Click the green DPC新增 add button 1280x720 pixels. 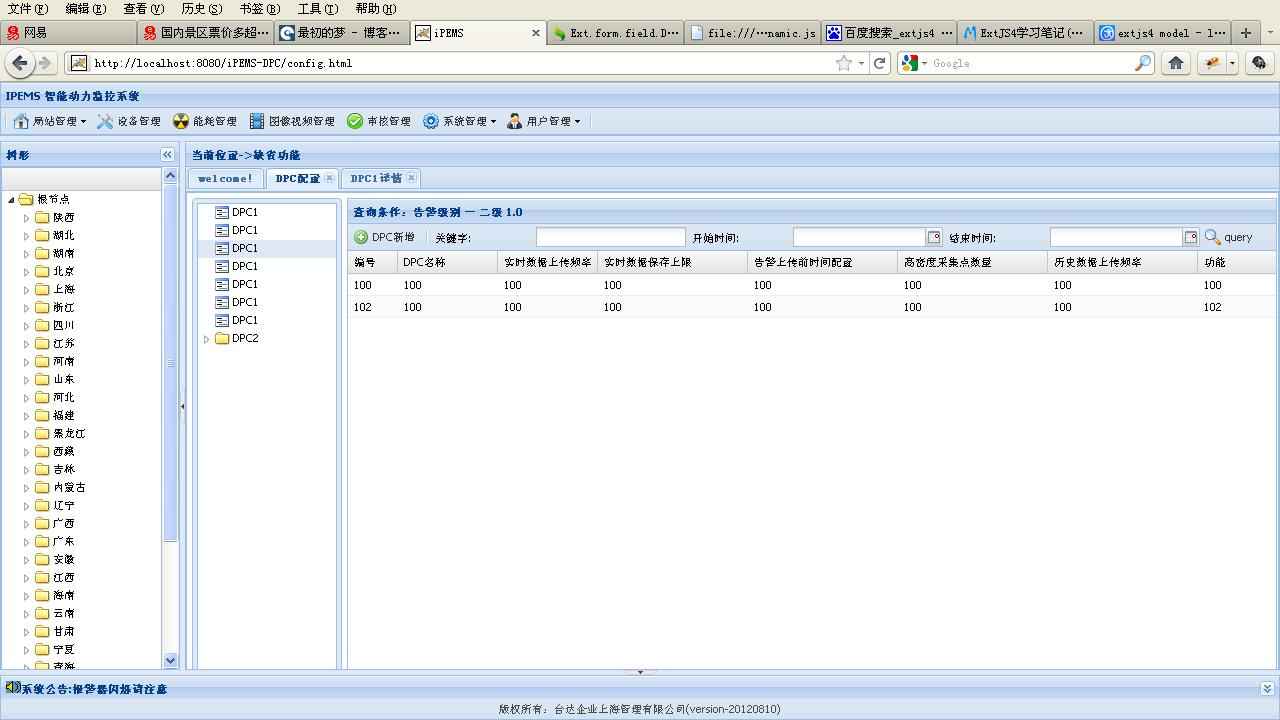point(384,237)
